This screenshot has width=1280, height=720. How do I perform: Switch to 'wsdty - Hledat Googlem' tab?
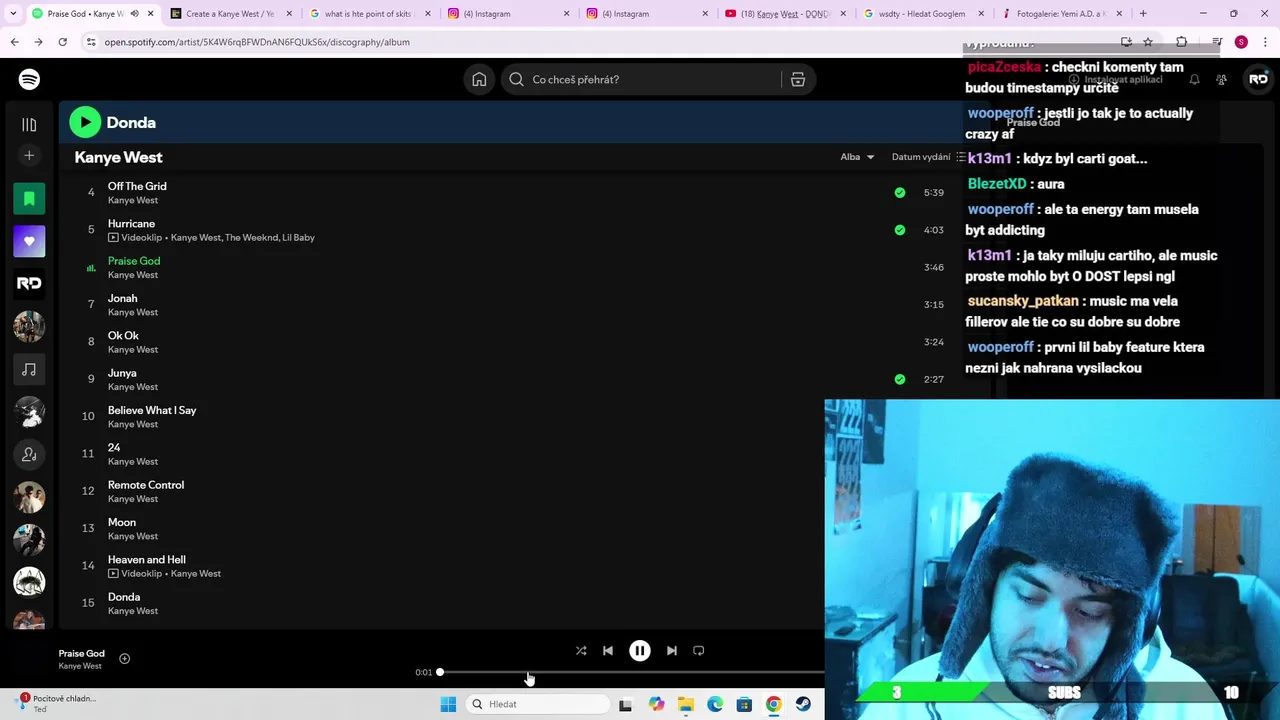click(x=926, y=14)
